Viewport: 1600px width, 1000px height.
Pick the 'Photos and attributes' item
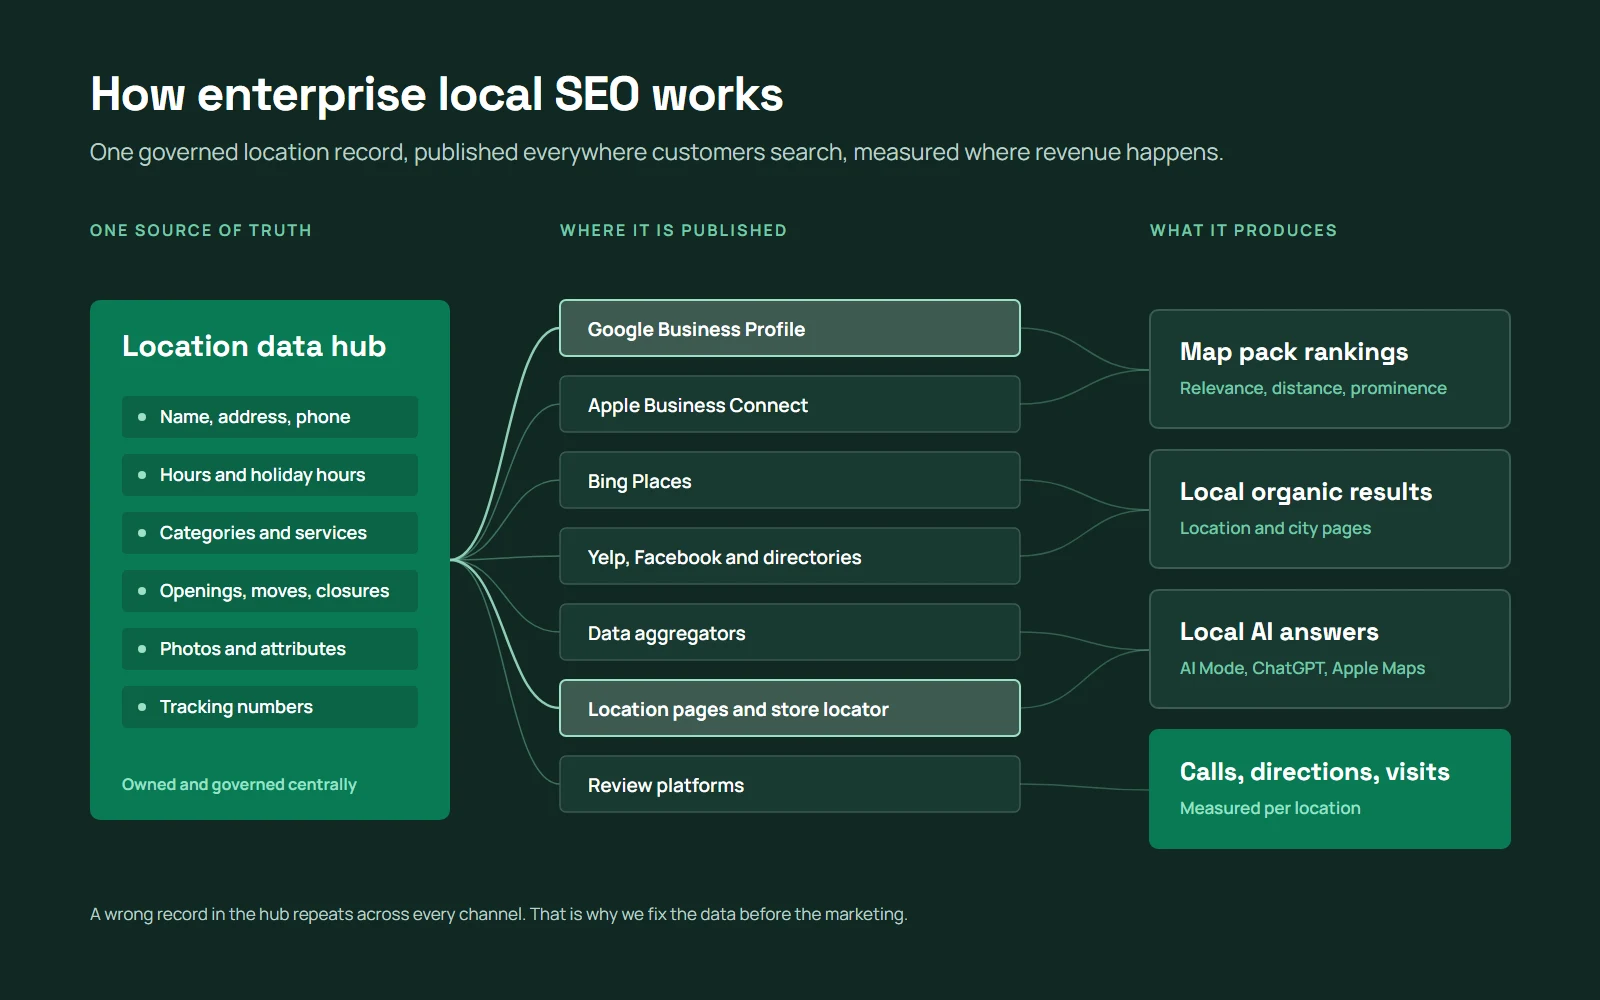click(270, 649)
